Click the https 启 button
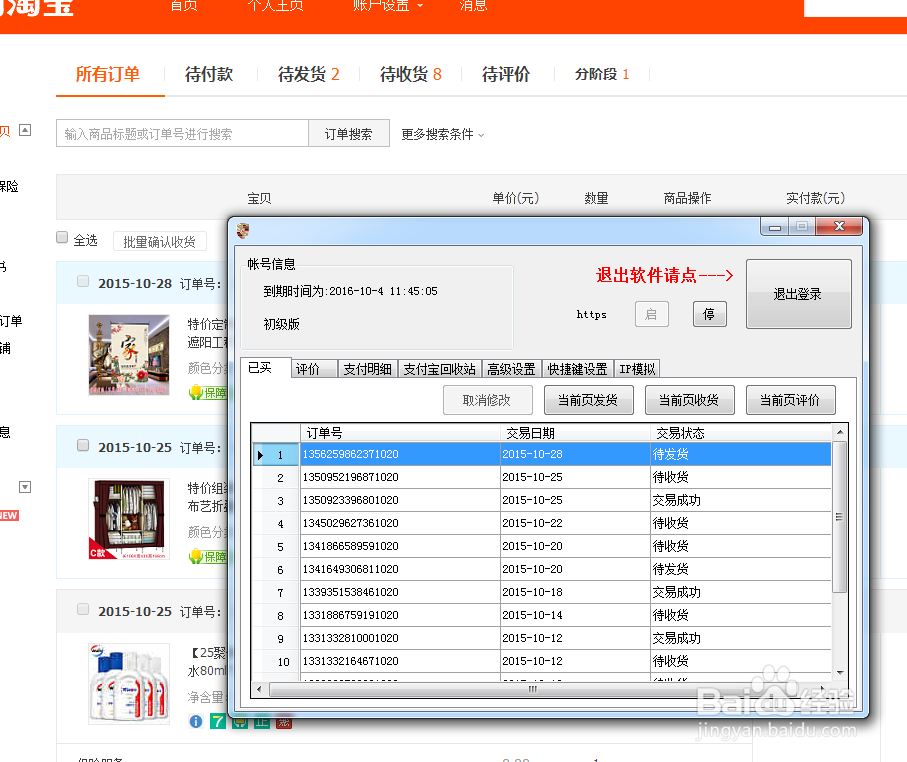This screenshot has width=907, height=762. click(651, 314)
